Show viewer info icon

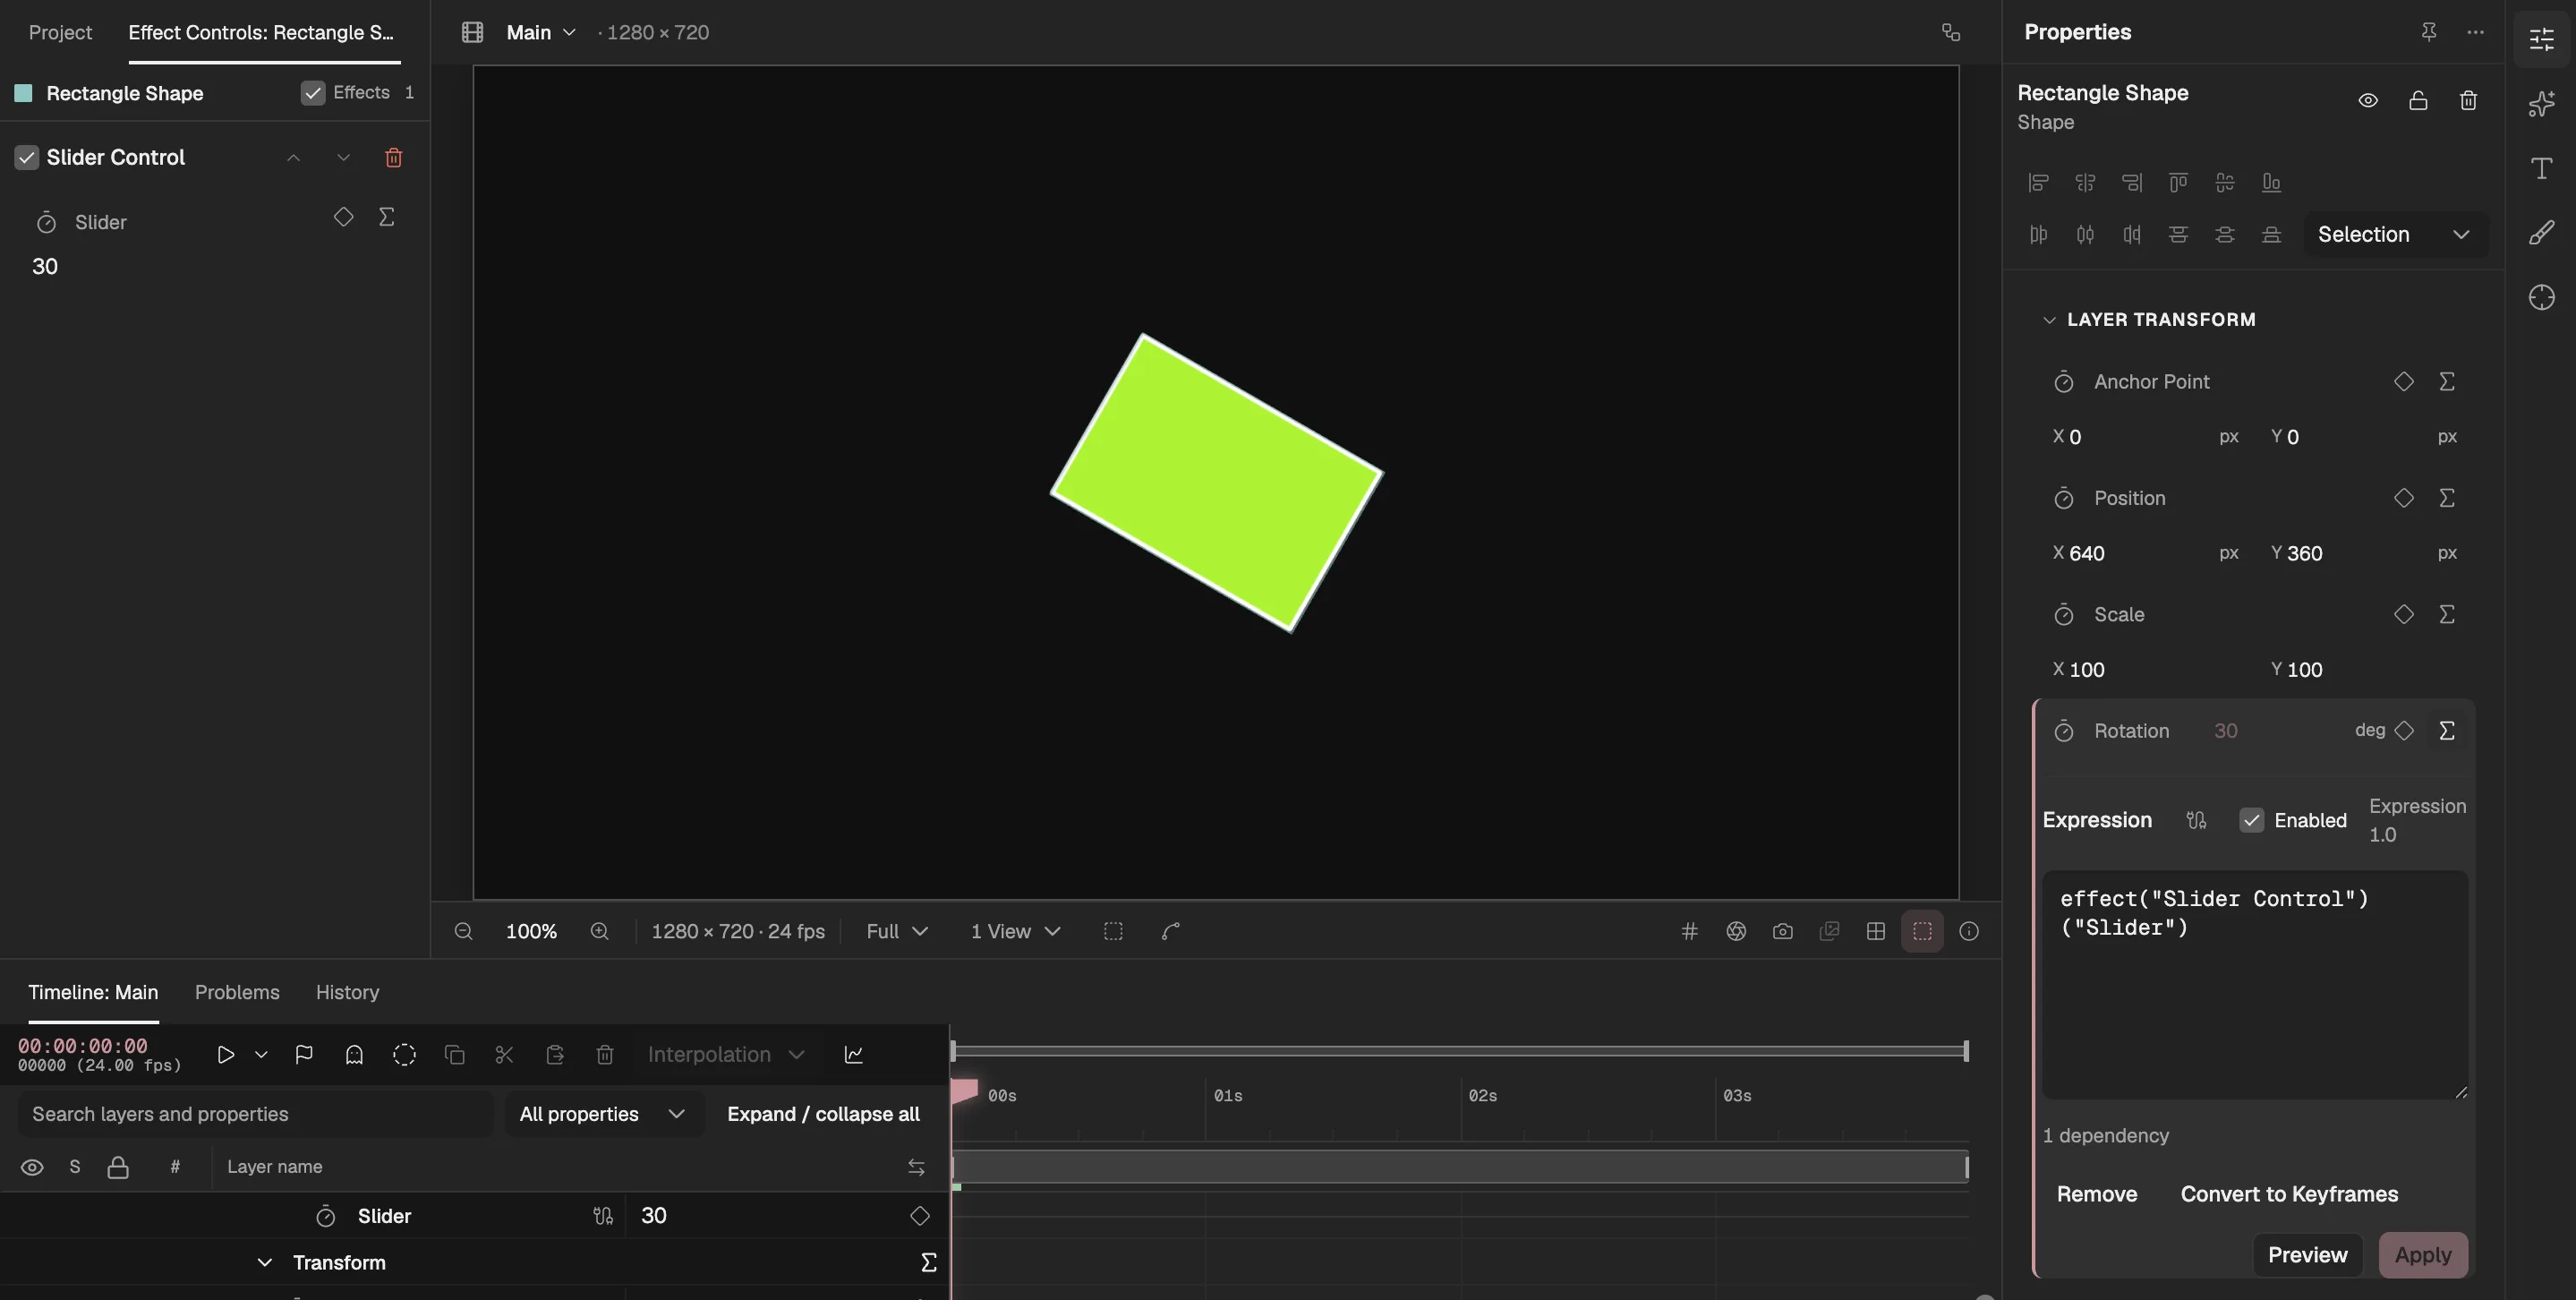[x=1968, y=931]
